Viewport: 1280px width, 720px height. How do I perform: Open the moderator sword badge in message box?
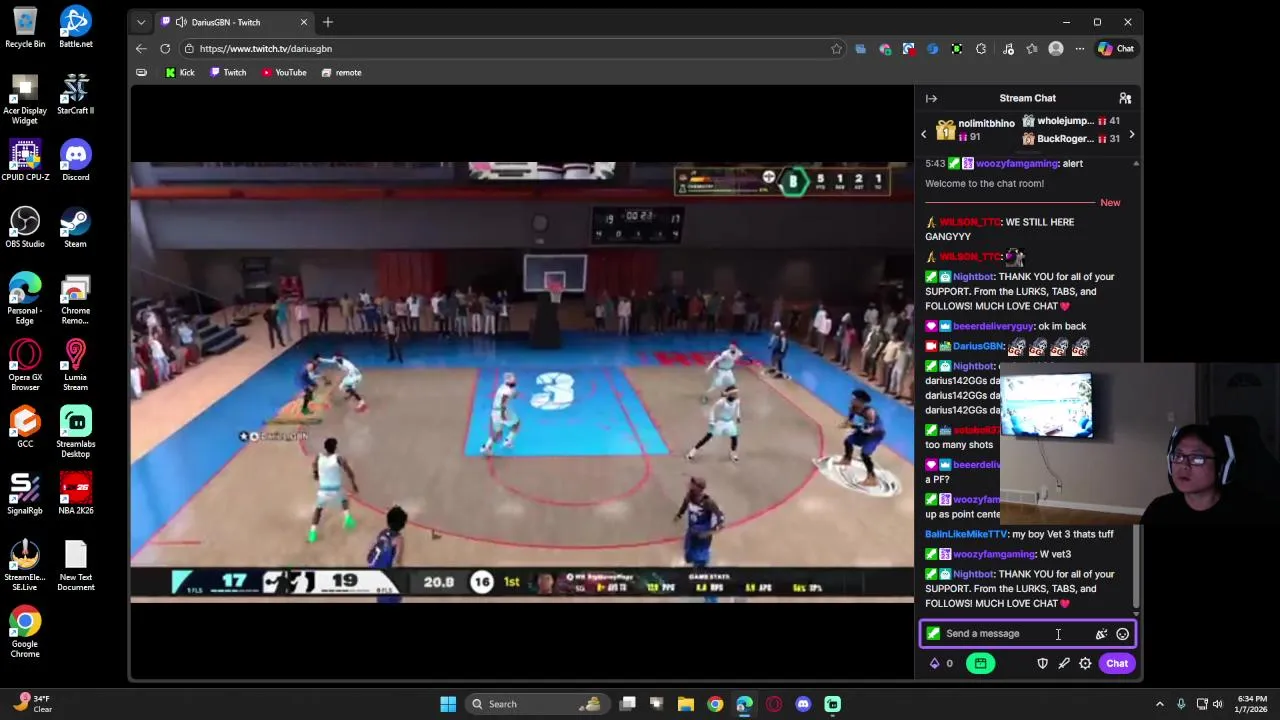click(933, 634)
